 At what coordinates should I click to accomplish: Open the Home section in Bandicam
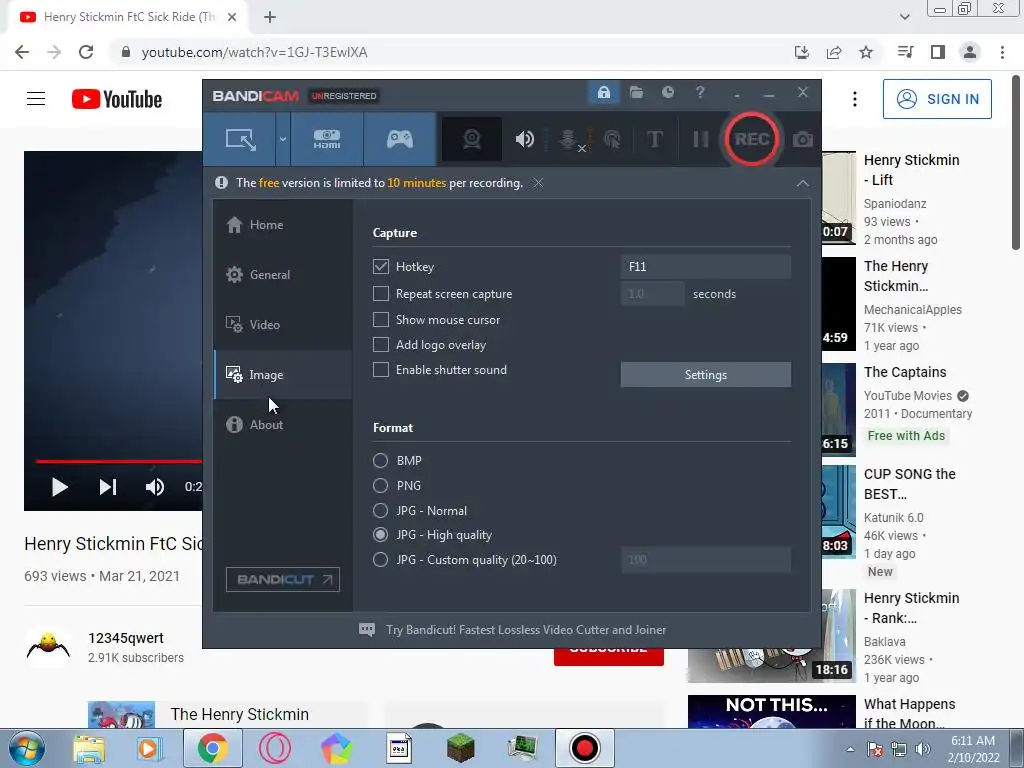[283, 225]
